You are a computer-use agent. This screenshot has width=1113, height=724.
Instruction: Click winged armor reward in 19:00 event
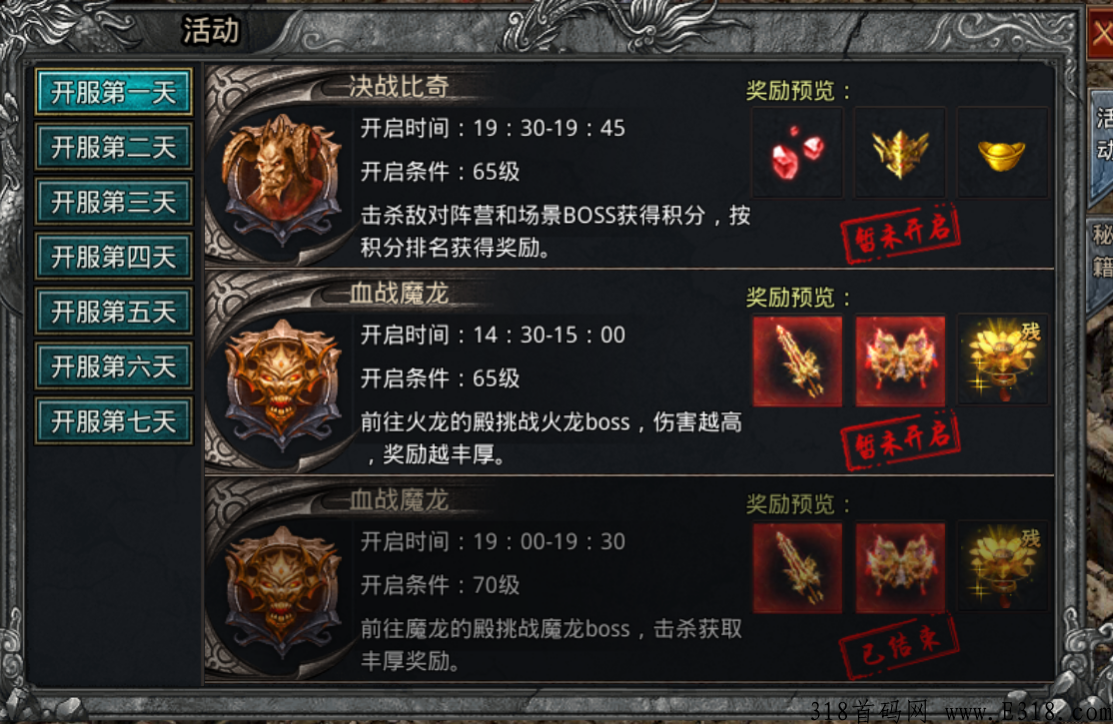pyautogui.click(x=899, y=569)
